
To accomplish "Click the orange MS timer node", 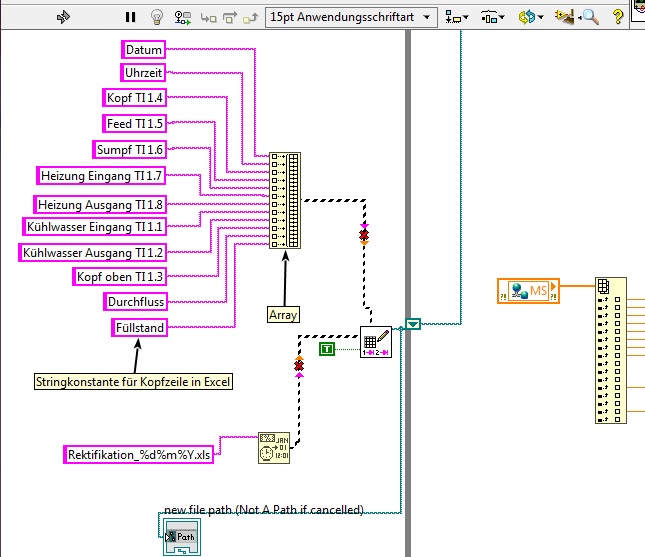I will (x=528, y=290).
